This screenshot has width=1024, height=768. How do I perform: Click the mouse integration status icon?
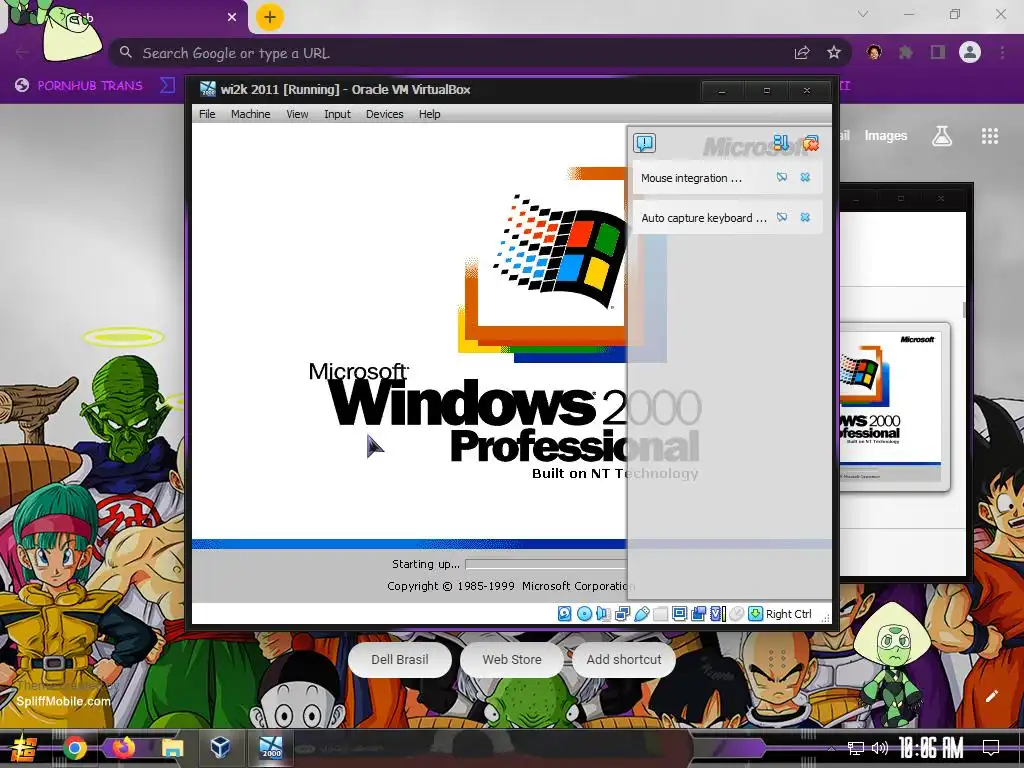pos(736,614)
